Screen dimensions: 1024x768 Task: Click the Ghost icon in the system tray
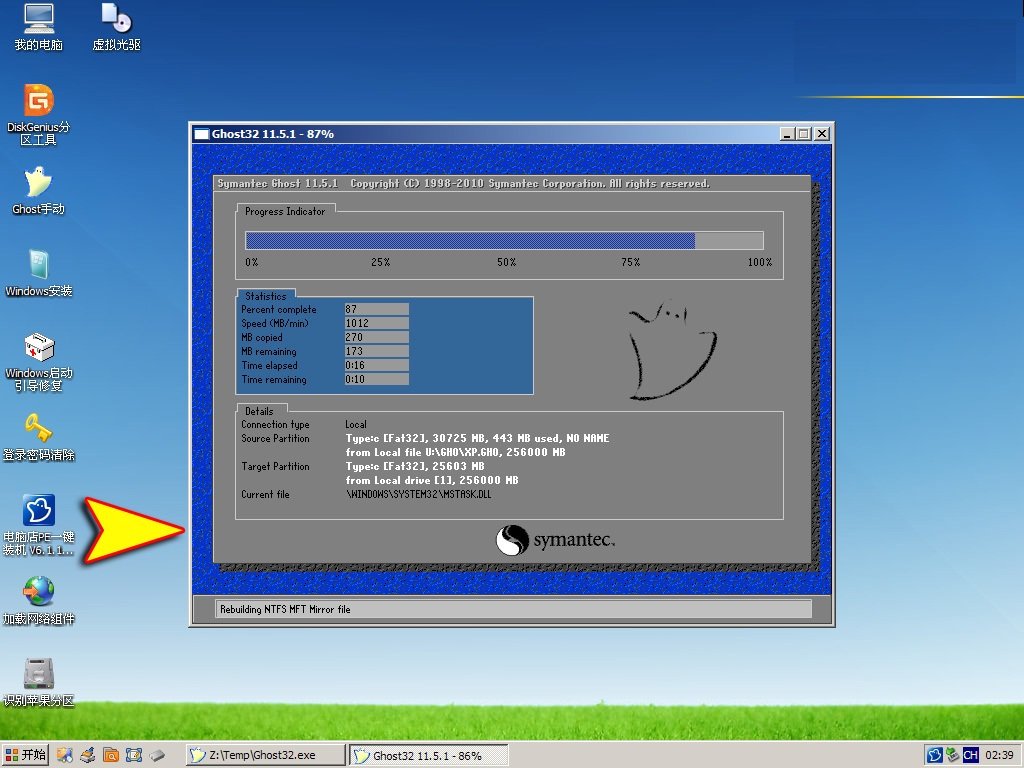pyautogui.click(x=935, y=755)
